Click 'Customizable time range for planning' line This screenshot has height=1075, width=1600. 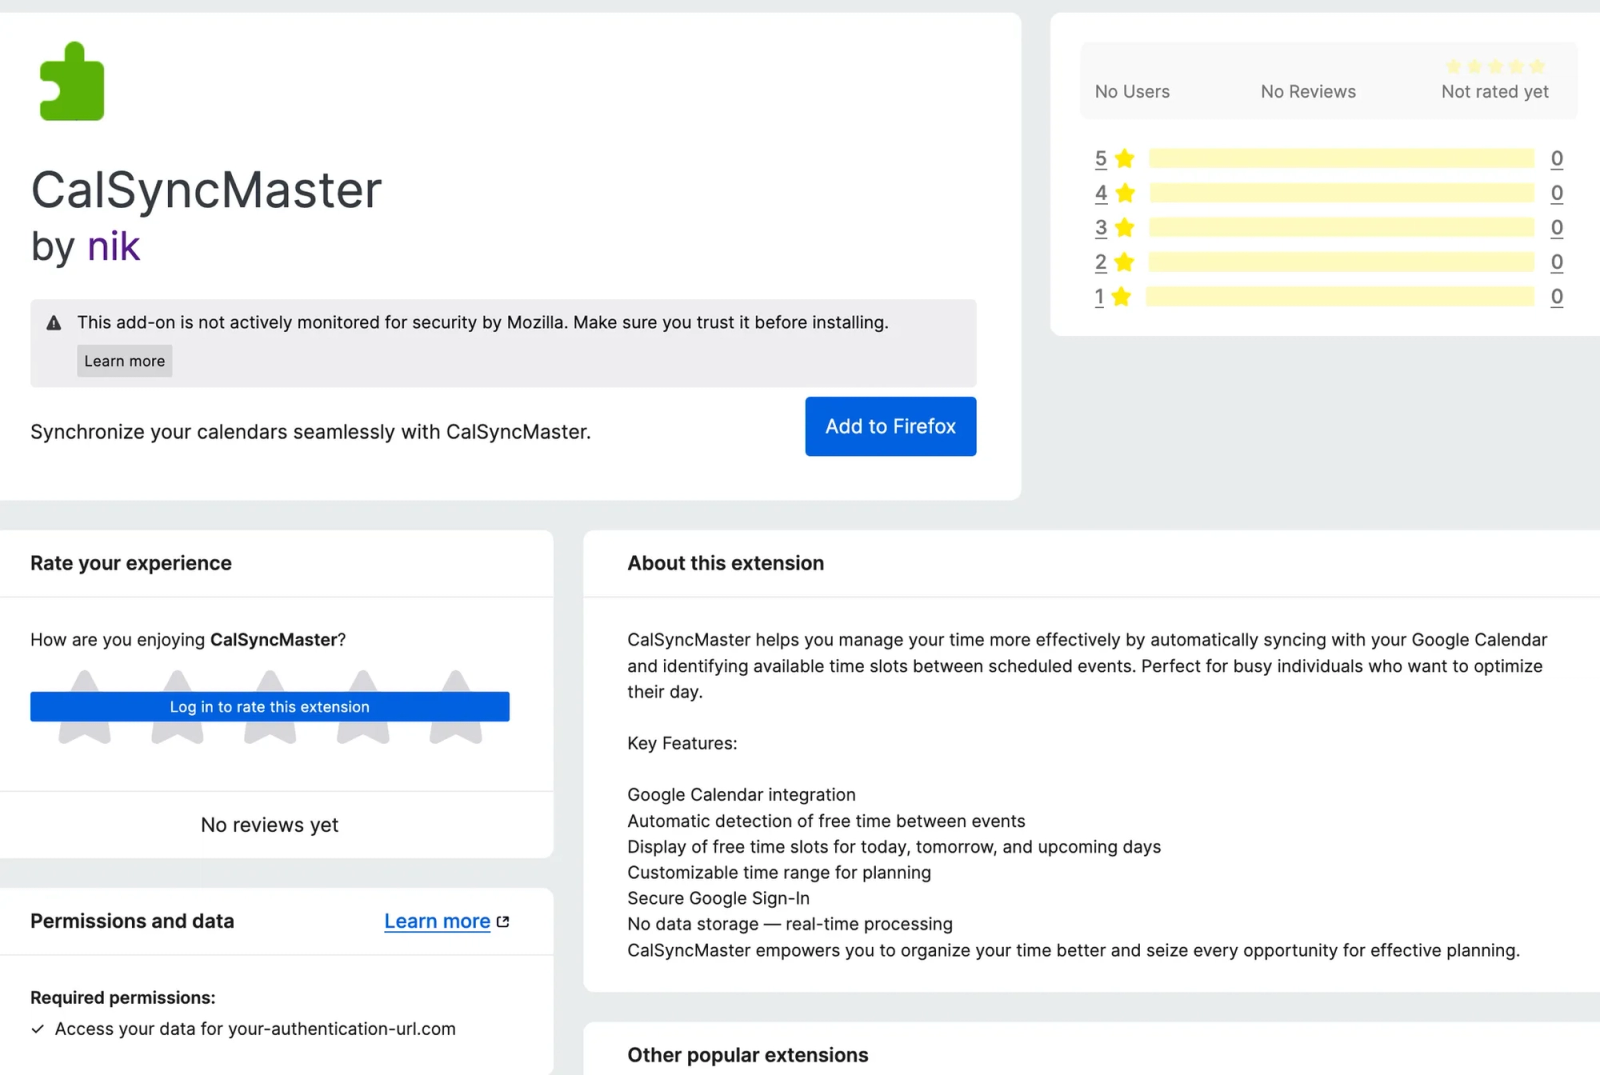[x=779, y=872]
